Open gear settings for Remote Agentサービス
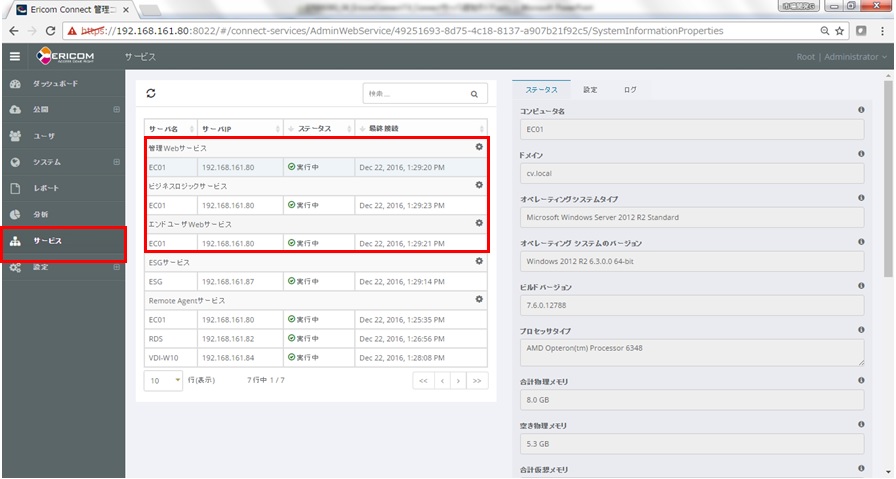 click(479, 300)
